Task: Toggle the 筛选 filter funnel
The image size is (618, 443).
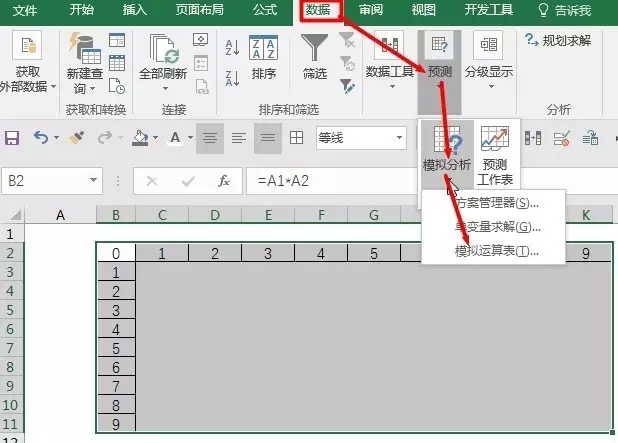Action: [315, 58]
